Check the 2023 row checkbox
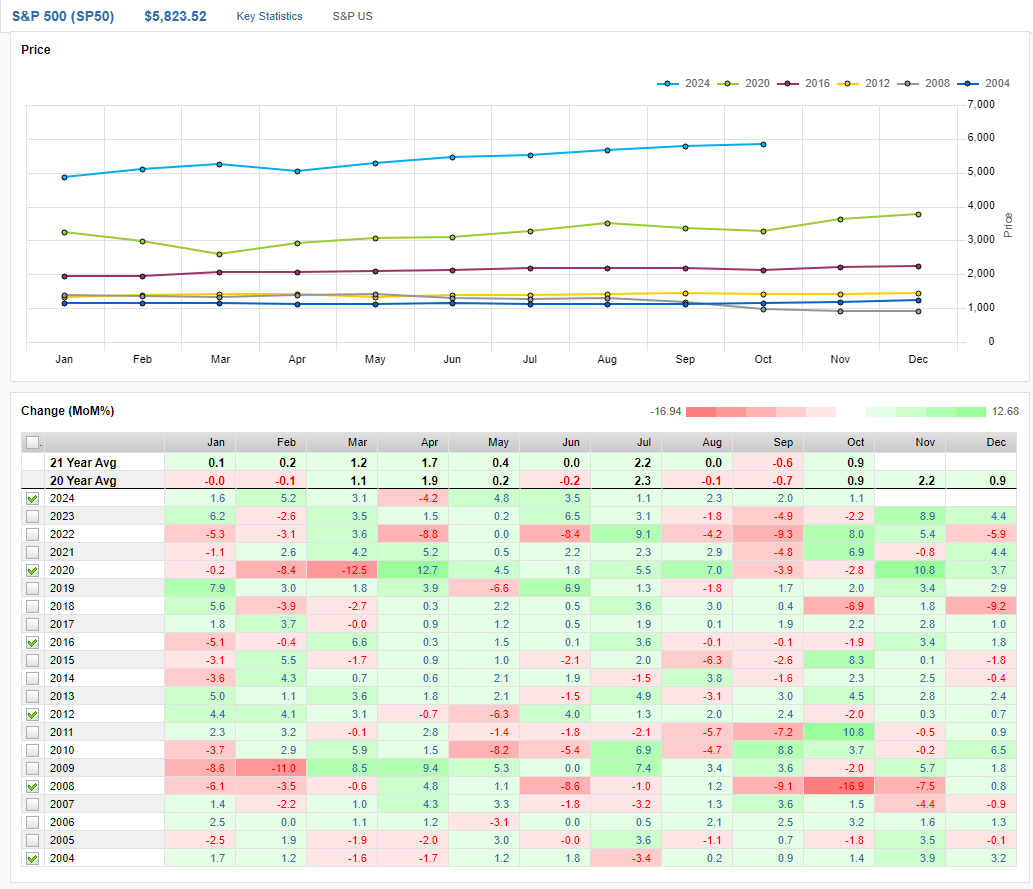The width and height of the screenshot is (1033, 889). coord(32,517)
